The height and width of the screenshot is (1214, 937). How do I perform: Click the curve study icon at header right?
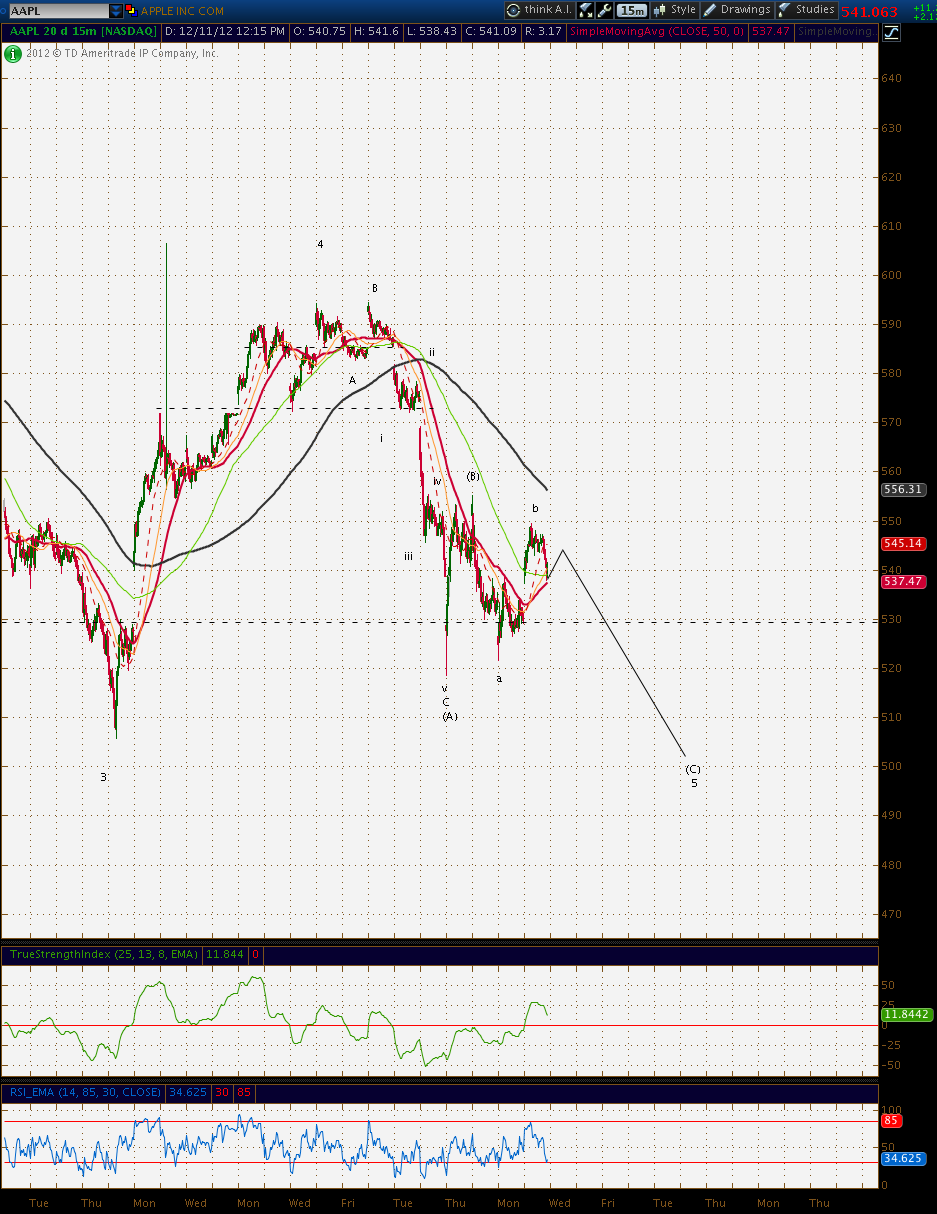pos(890,32)
